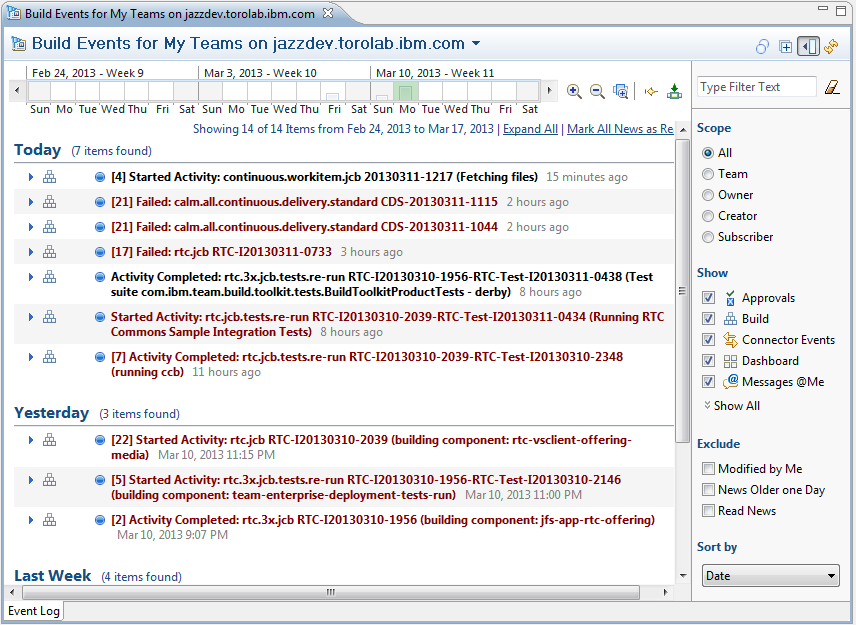Click the Last Week section heading
The image size is (856, 625).
click(x=52, y=576)
